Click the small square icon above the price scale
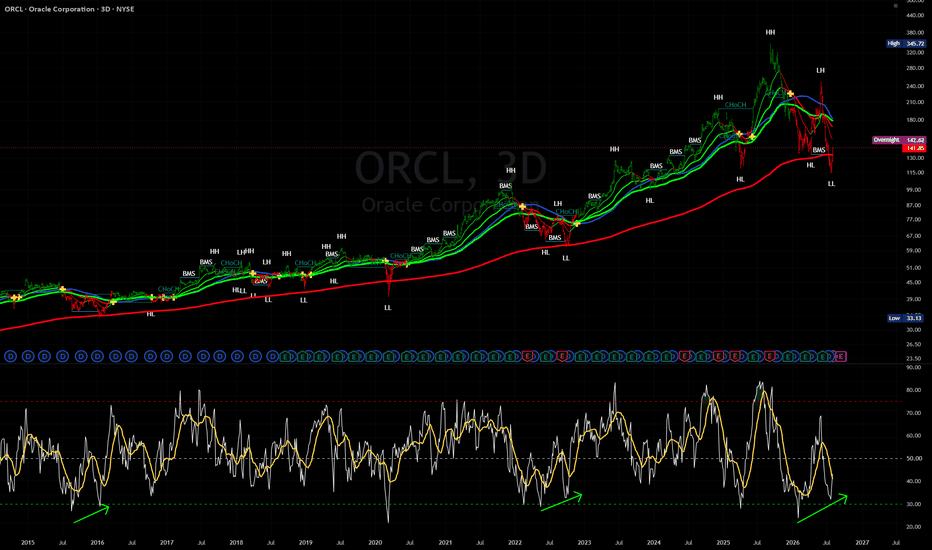The height and width of the screenshot is (550, 932). 896,5
